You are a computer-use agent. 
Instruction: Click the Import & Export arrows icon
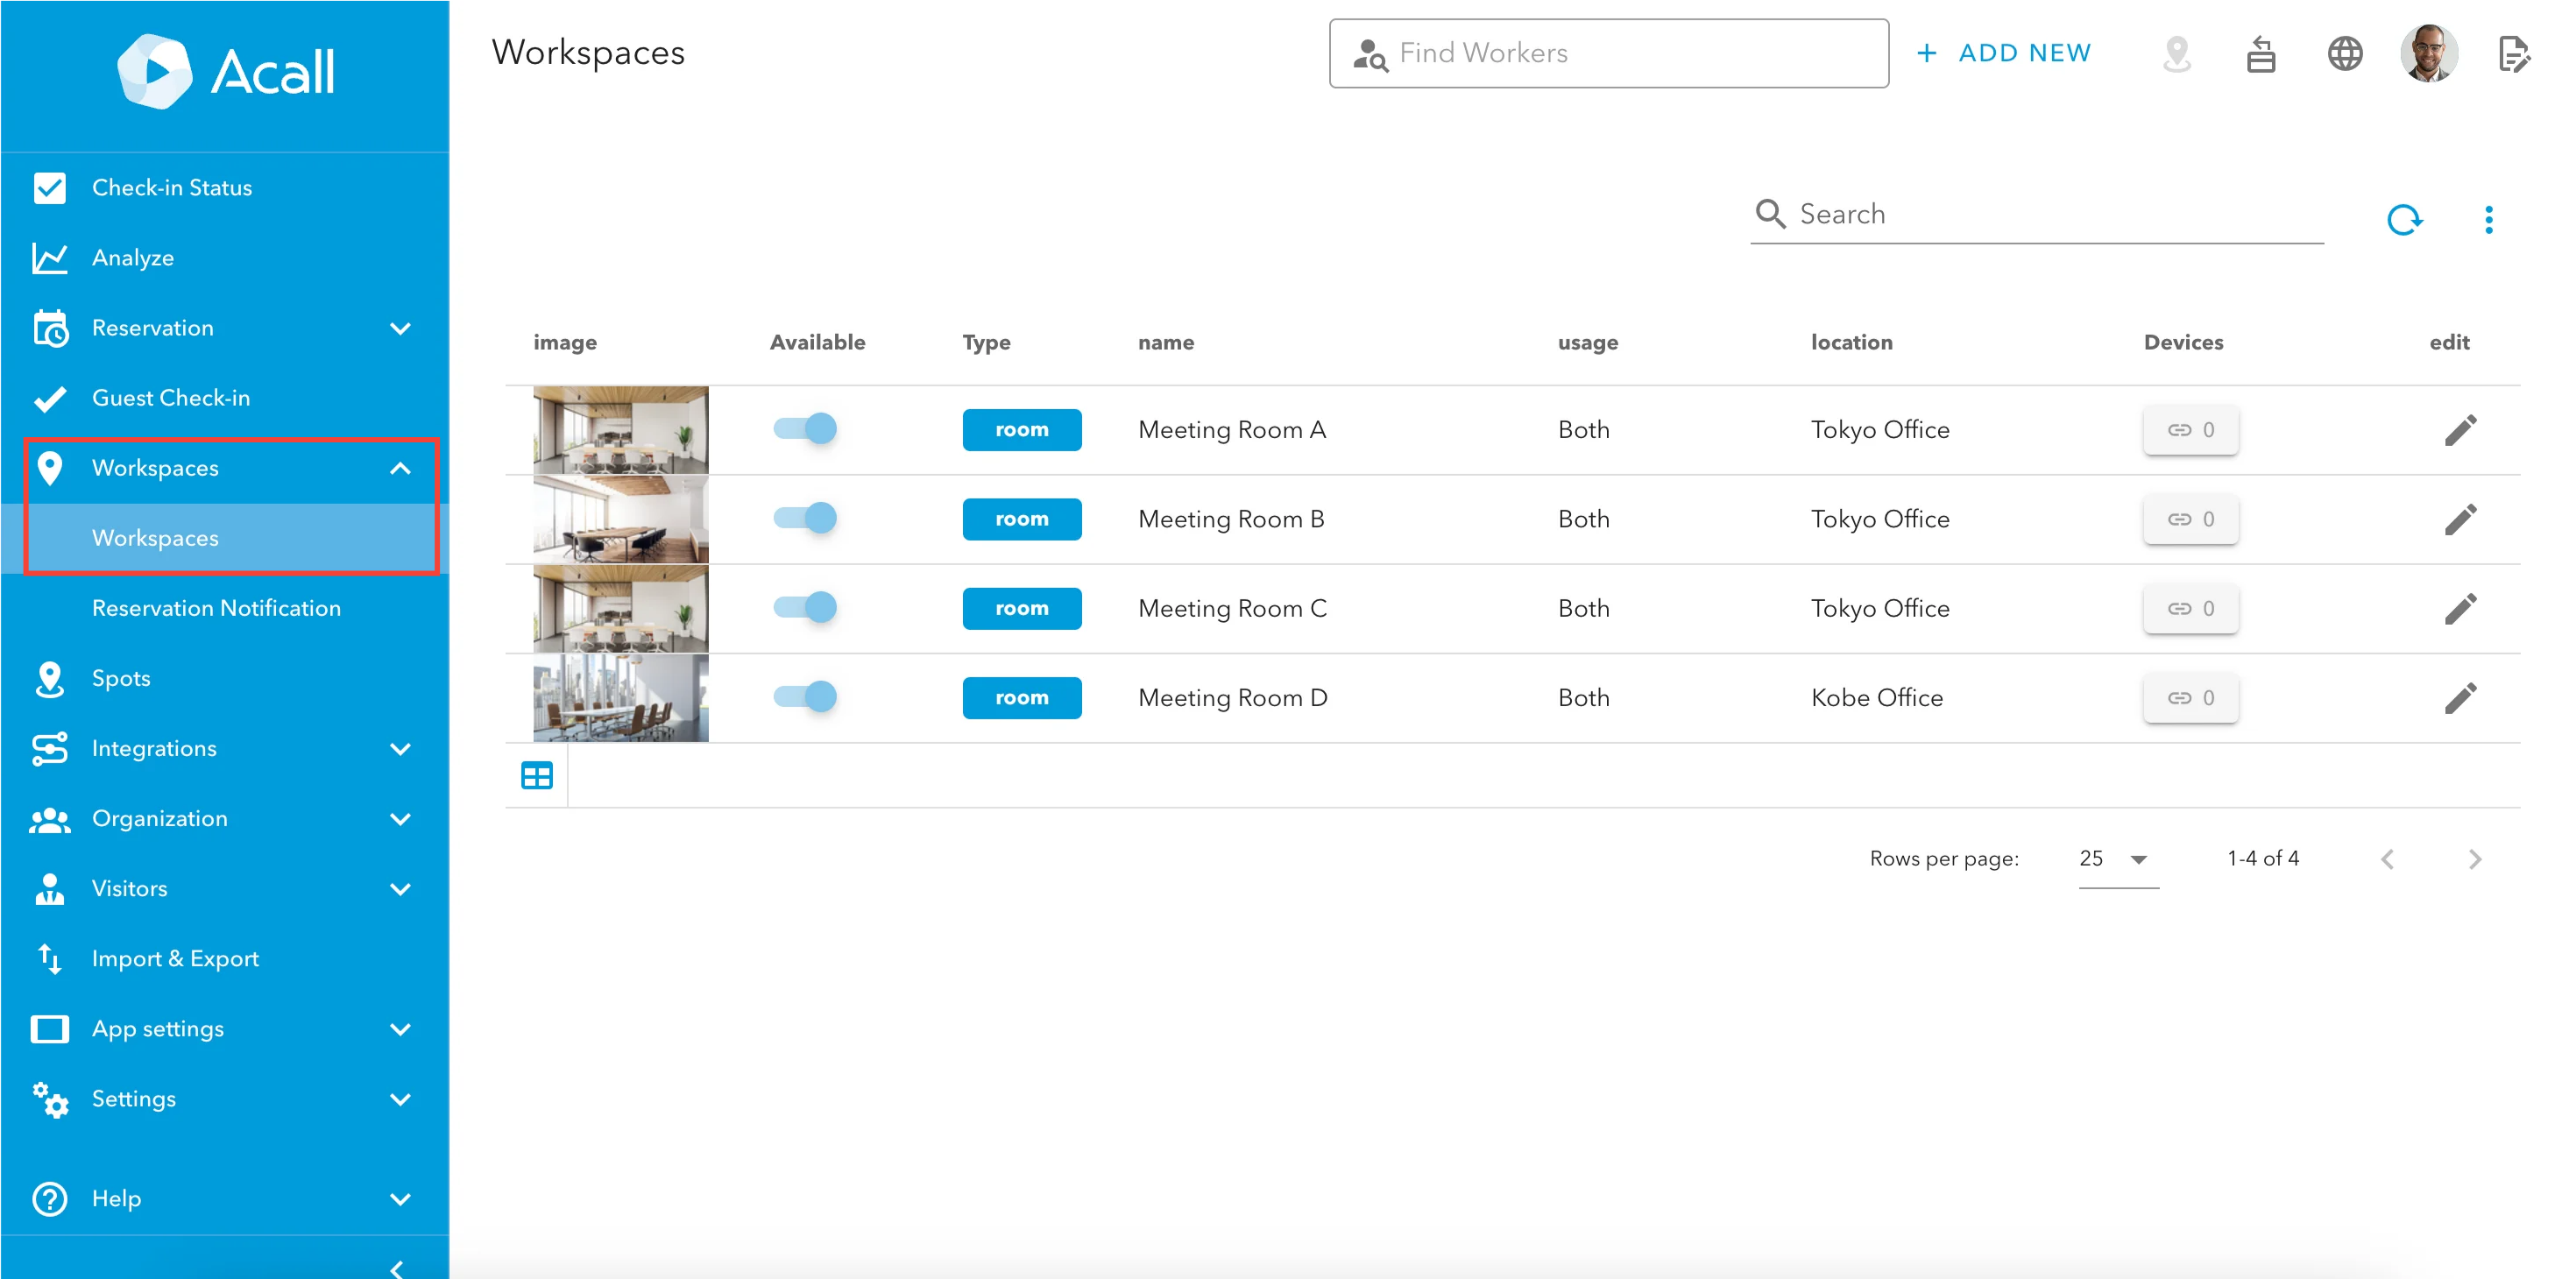pyautogui.click(x=50, y=958)
